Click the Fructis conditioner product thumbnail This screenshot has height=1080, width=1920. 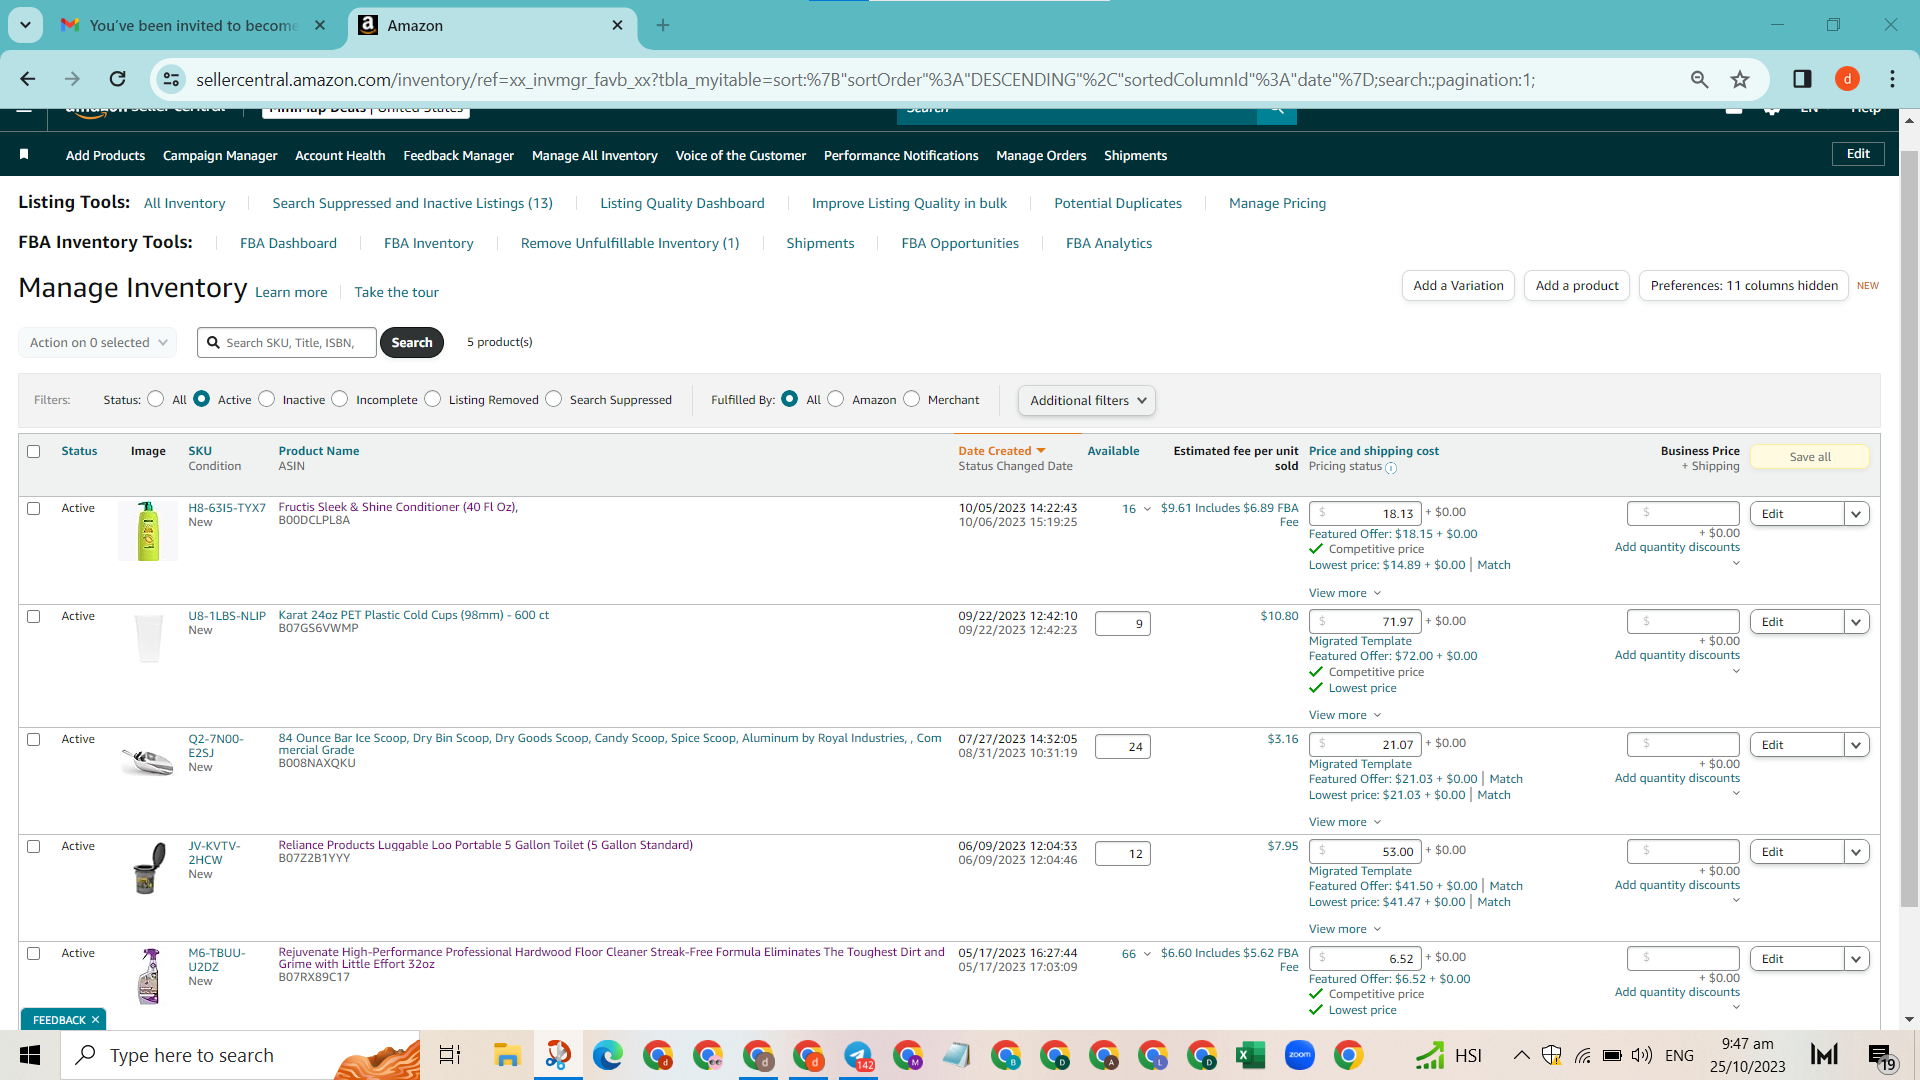[x=148, y=531]
